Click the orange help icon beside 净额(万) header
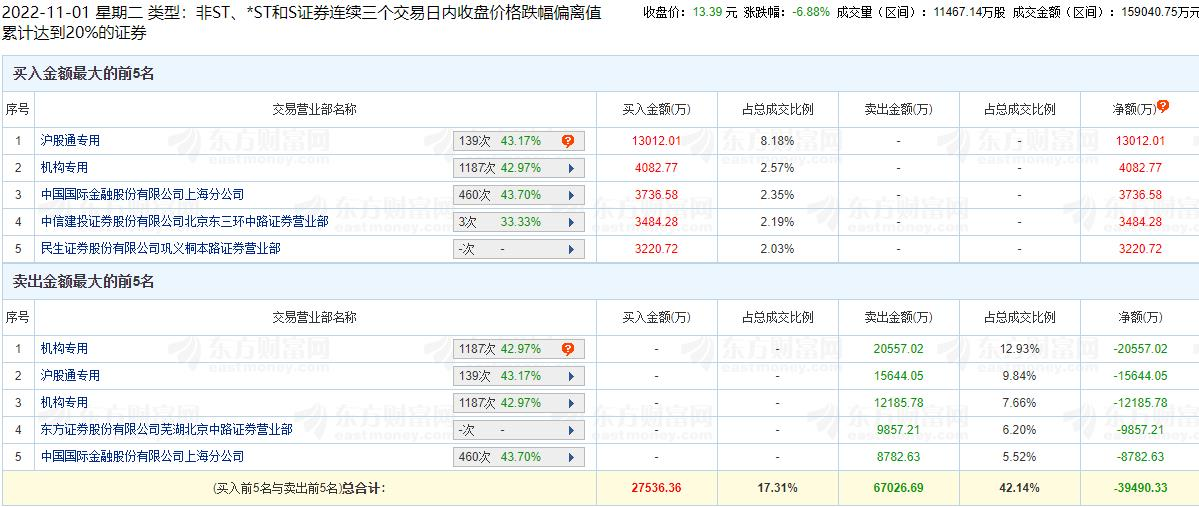Screen dimensions: 1199x507 [1163, 106]
